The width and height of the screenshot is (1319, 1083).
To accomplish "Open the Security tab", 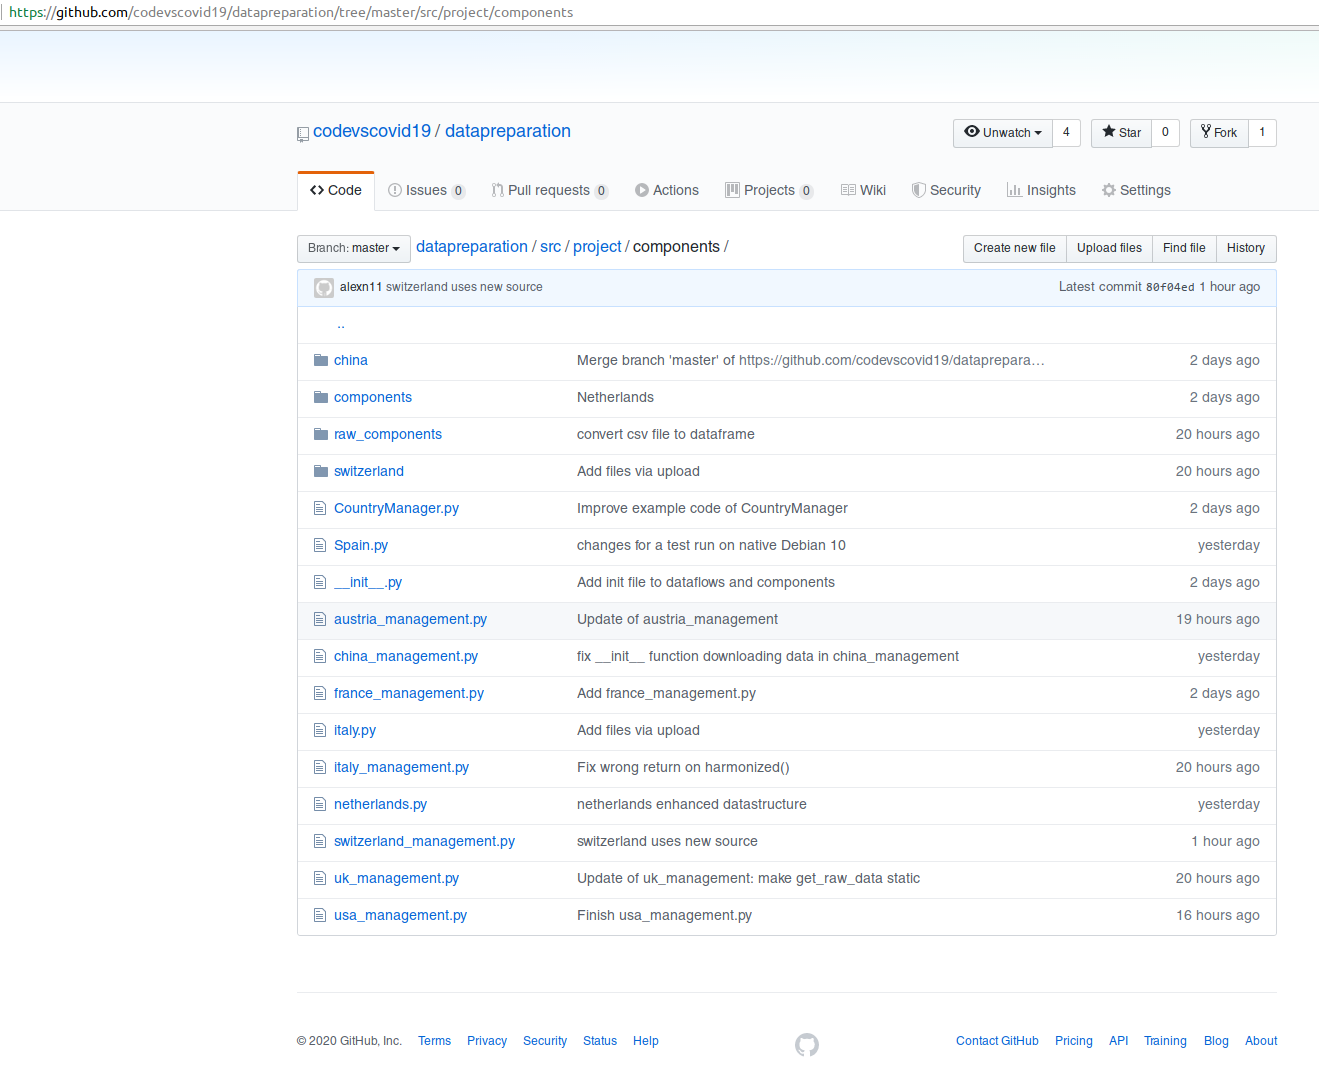I will [x=946, y=190].
